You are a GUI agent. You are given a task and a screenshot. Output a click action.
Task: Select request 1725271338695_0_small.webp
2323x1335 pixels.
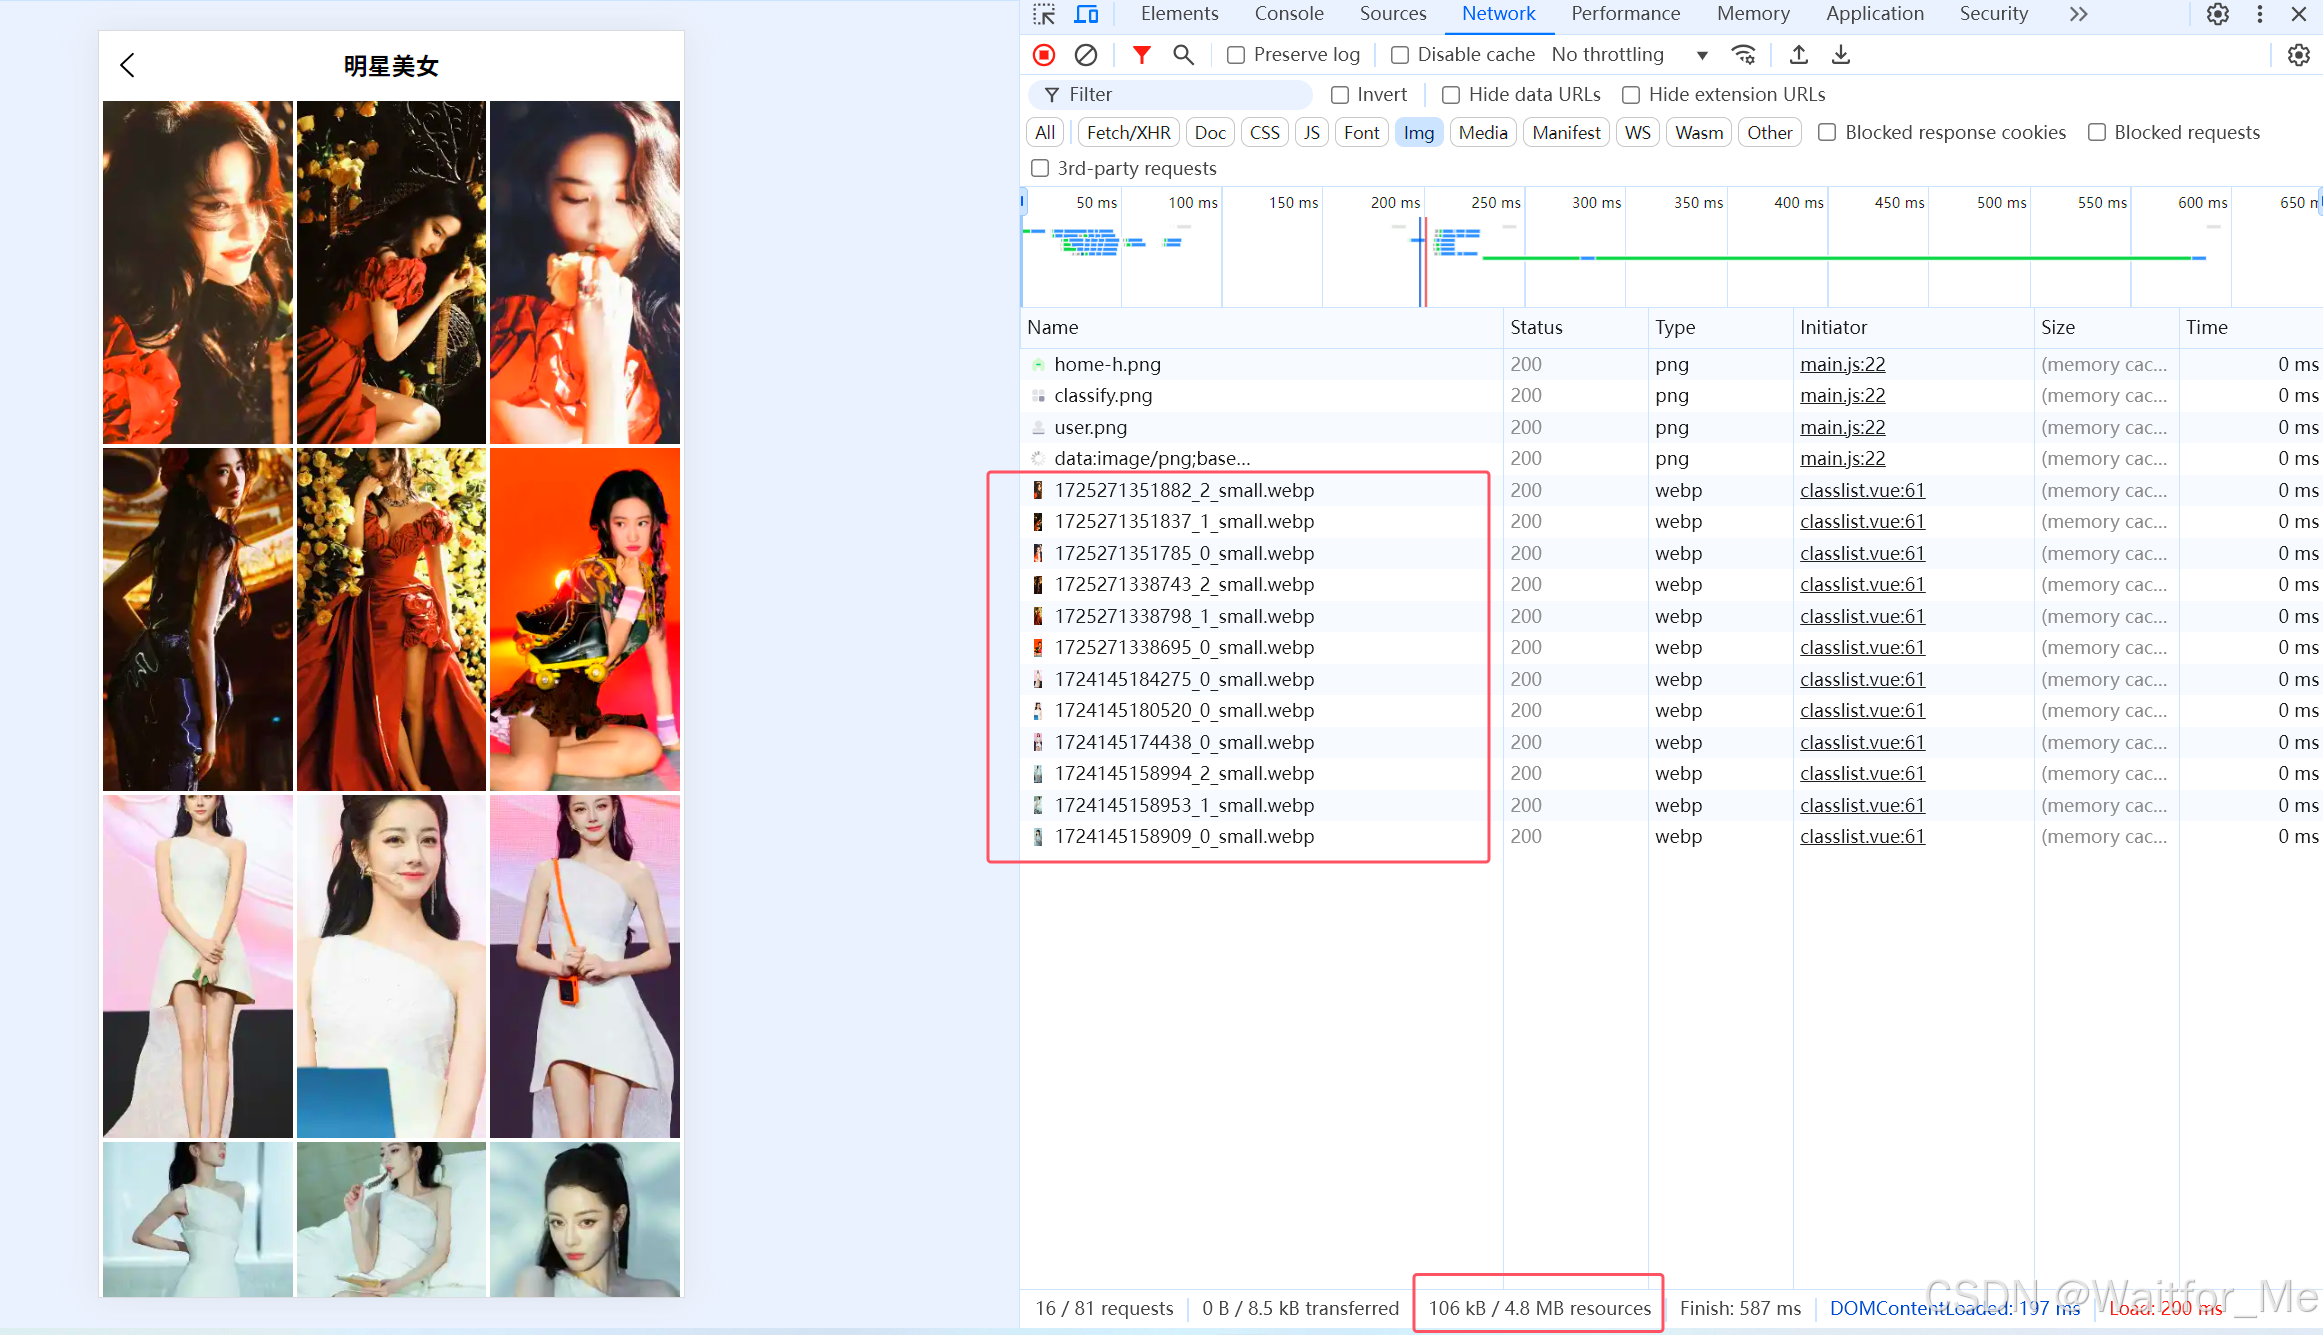(x=1184, y=648)
